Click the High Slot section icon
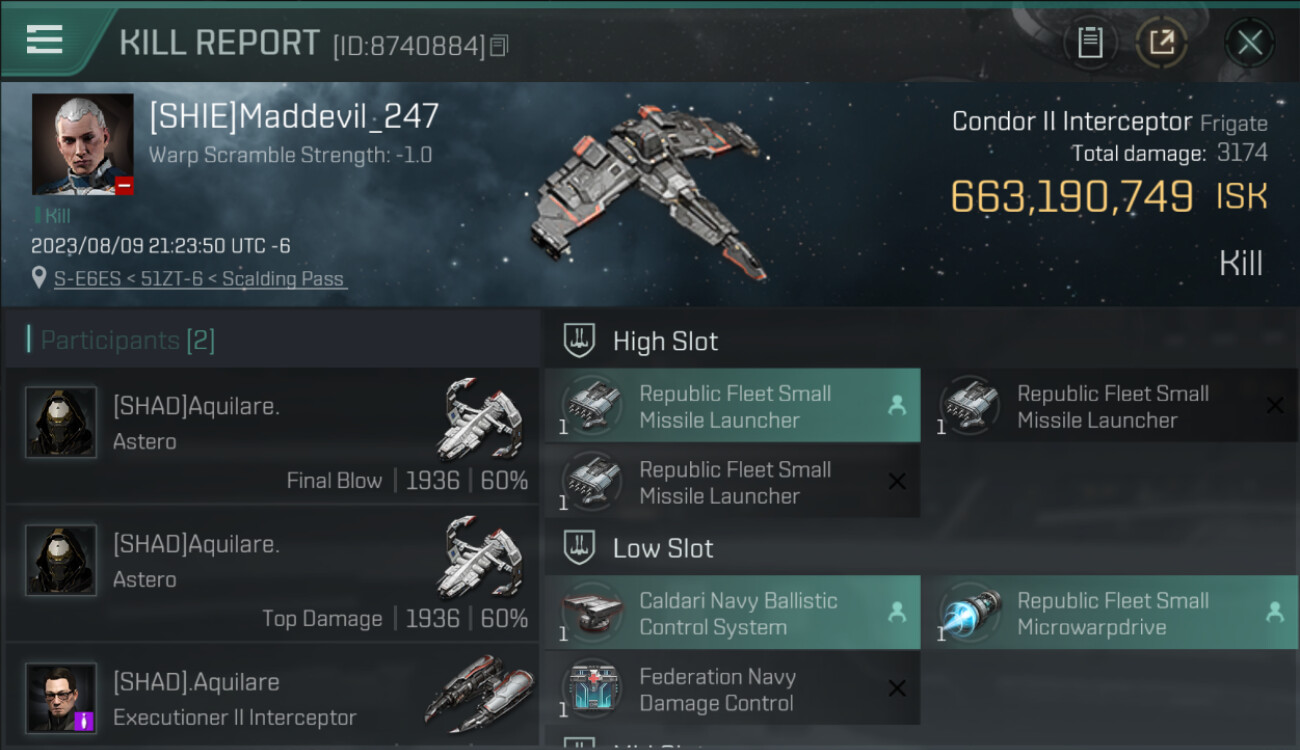 click(x=580, y=340)
